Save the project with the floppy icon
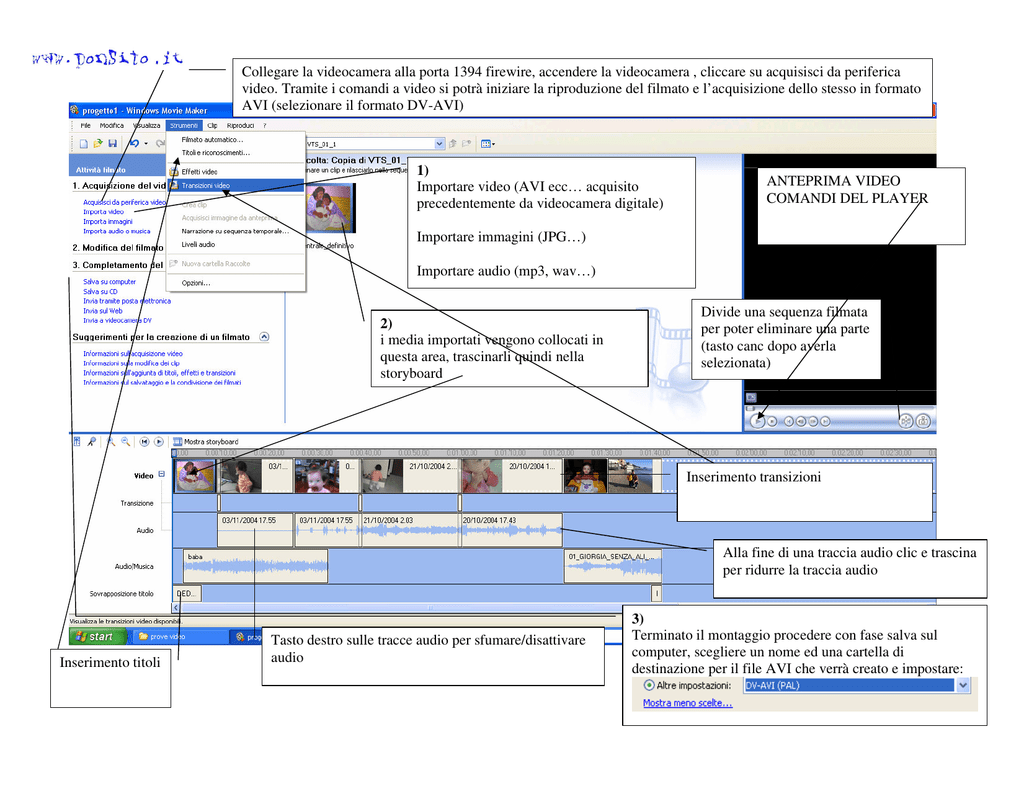 112,144
